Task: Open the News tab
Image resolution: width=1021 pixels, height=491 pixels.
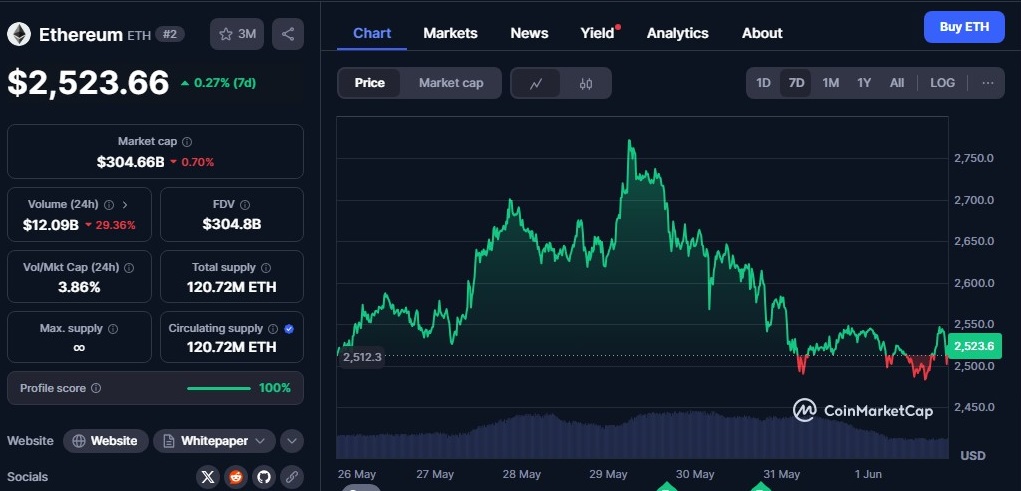Action: pos(529,33)
